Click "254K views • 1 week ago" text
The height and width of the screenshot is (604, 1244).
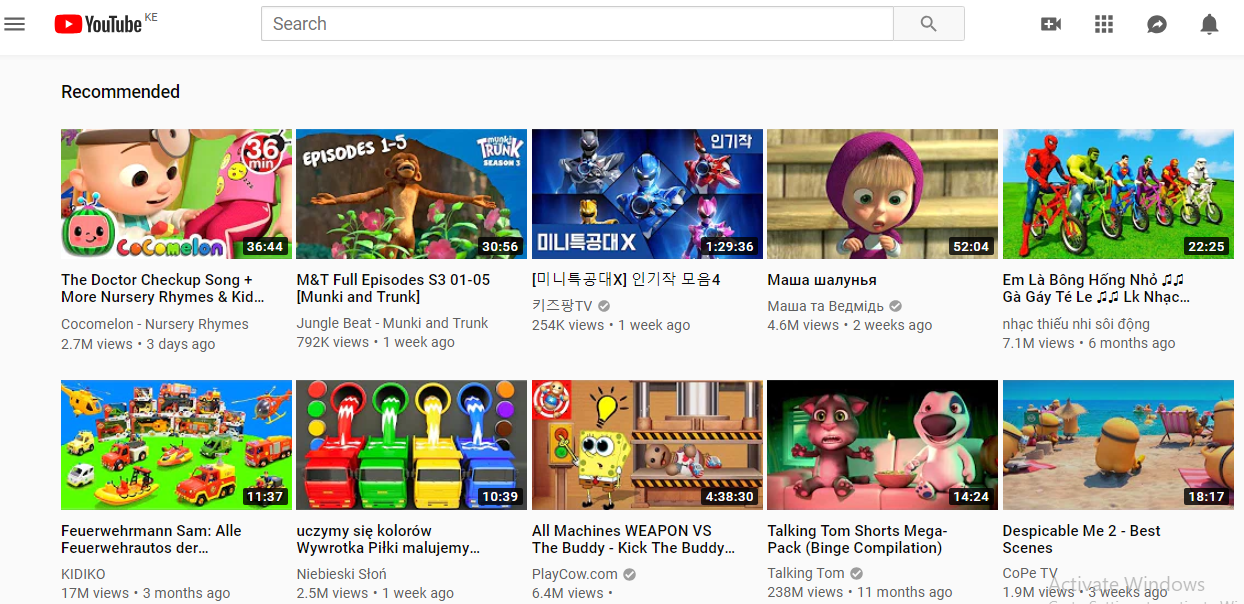pos(611,325)
